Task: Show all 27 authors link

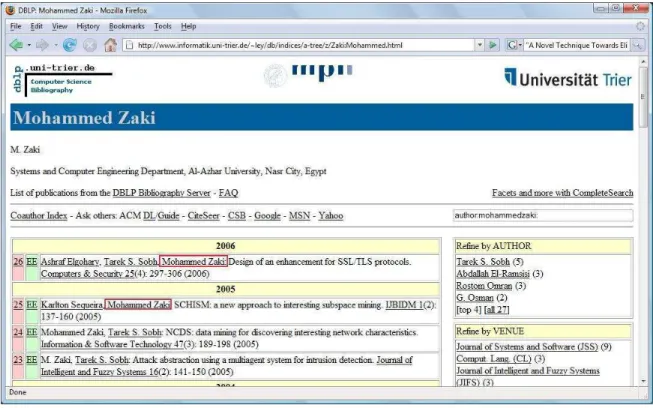Action: 496,309
